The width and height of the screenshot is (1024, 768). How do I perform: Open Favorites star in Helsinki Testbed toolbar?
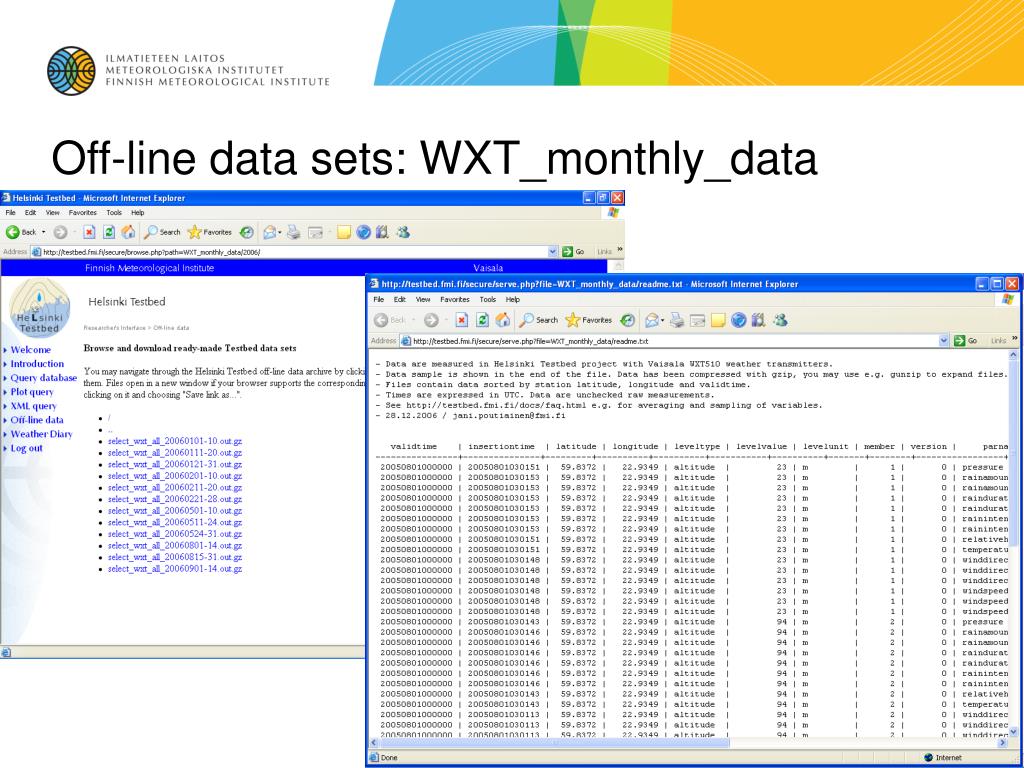coord(209,232)
